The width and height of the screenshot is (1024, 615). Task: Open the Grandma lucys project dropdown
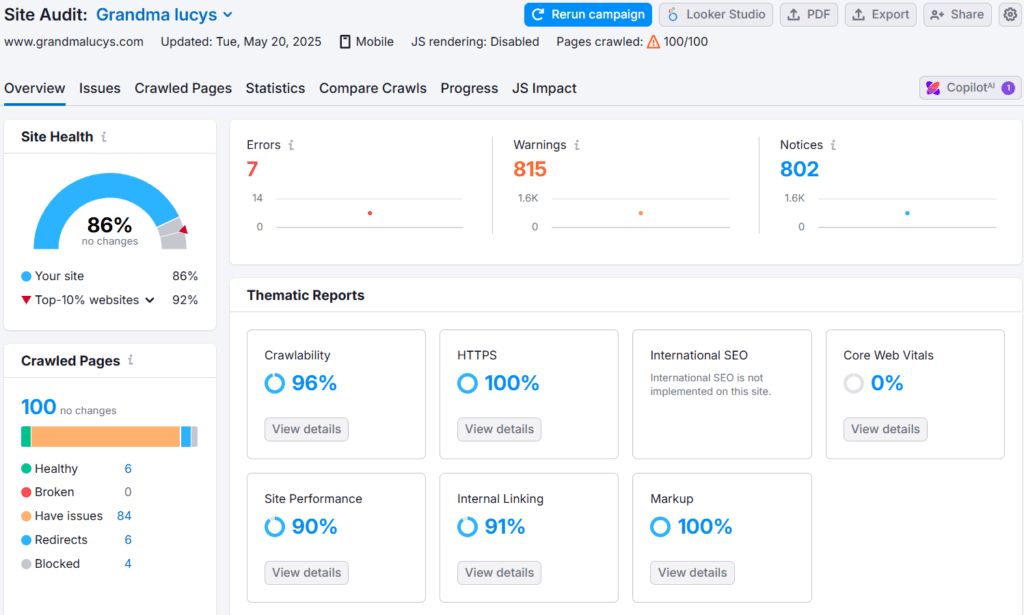pyautogui.click(x=164, y=14)
